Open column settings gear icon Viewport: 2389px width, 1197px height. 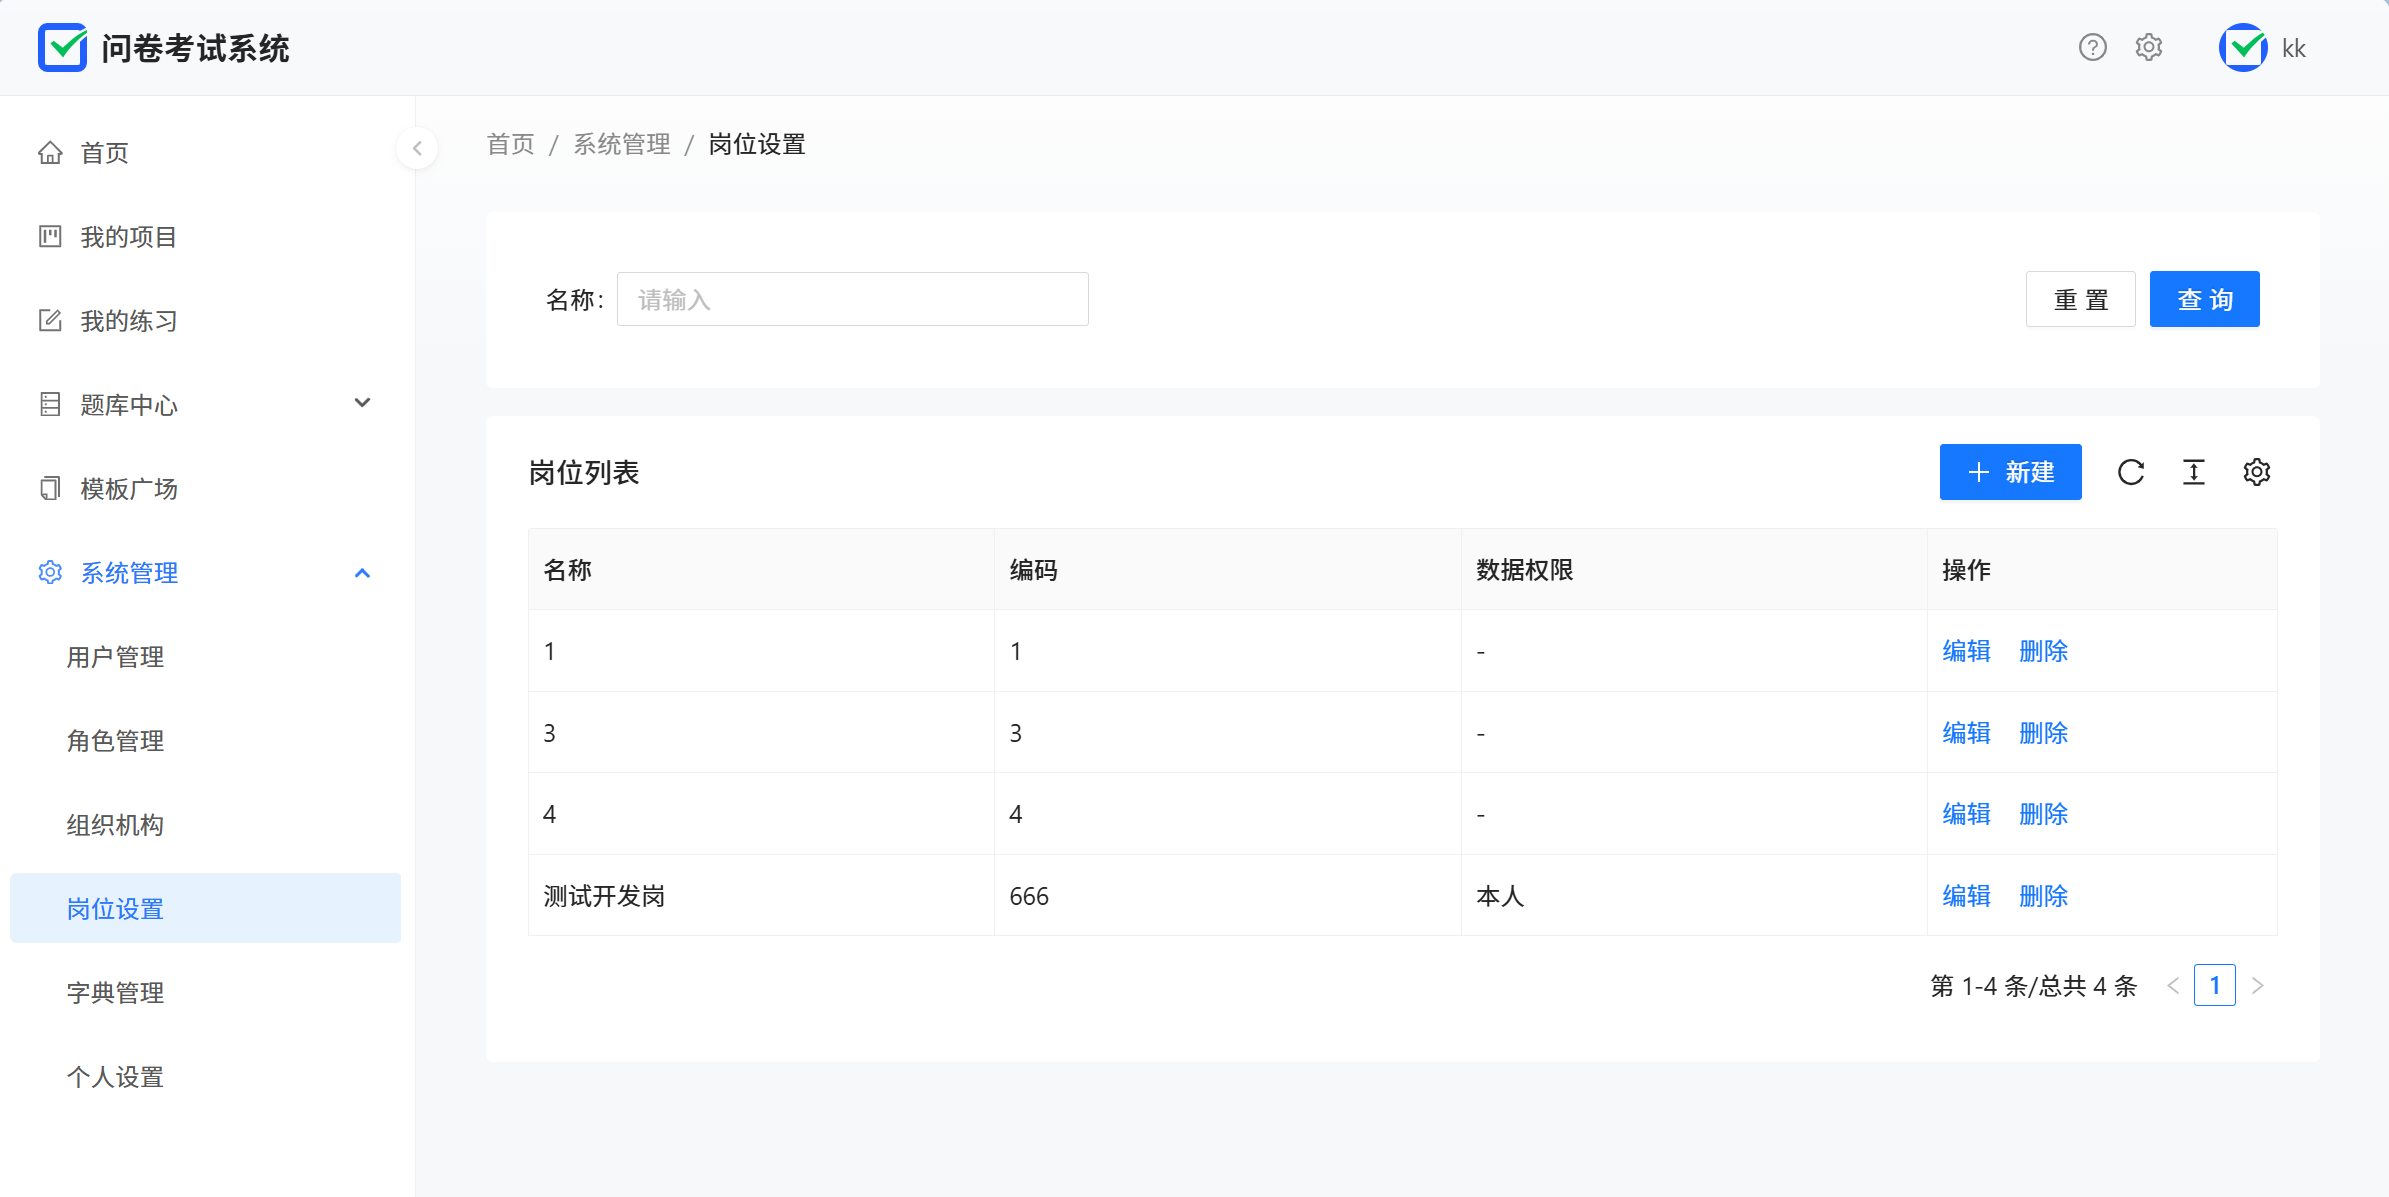(2257, 472)
